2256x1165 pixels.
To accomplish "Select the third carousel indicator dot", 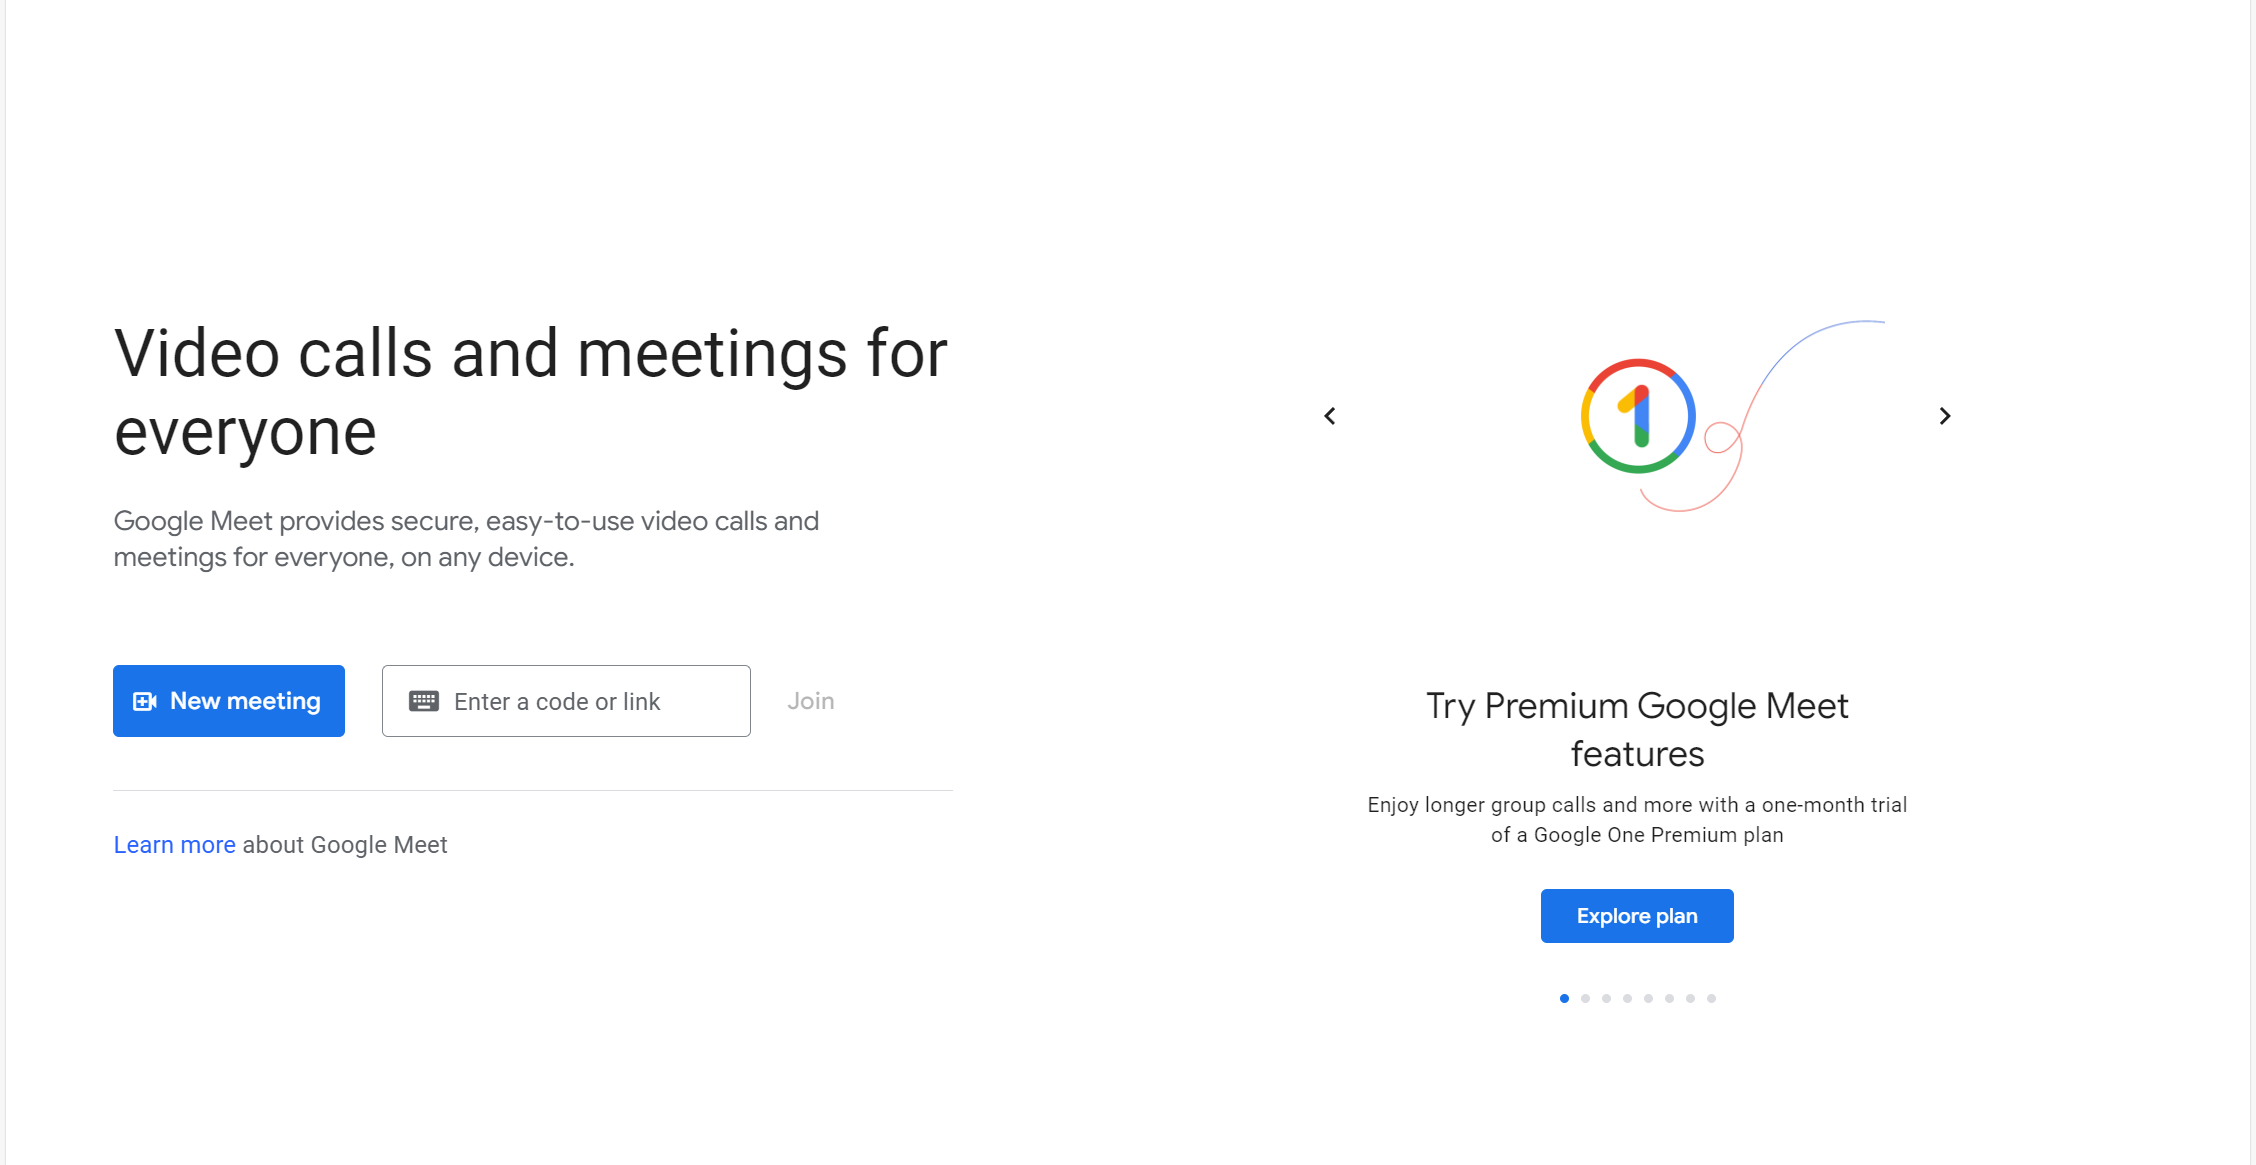I will coord(1606,998).
